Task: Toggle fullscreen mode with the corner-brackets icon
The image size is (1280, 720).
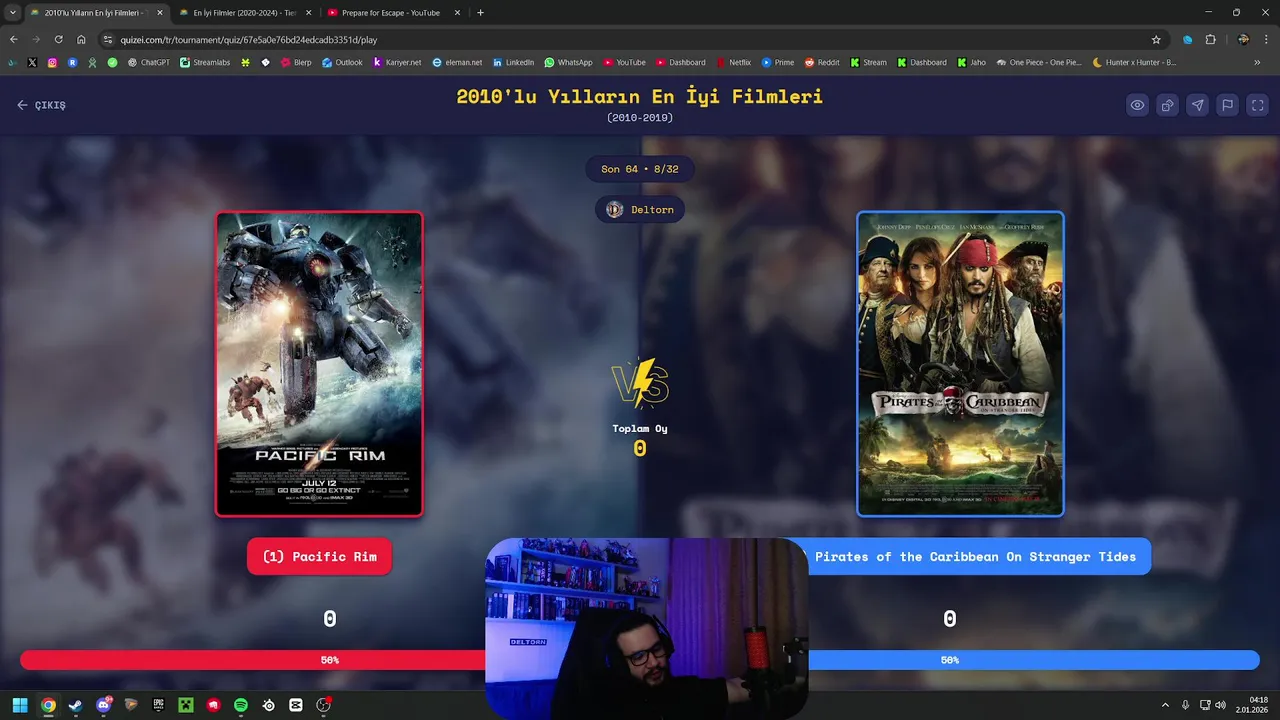Action: [x=1258, y=105]
